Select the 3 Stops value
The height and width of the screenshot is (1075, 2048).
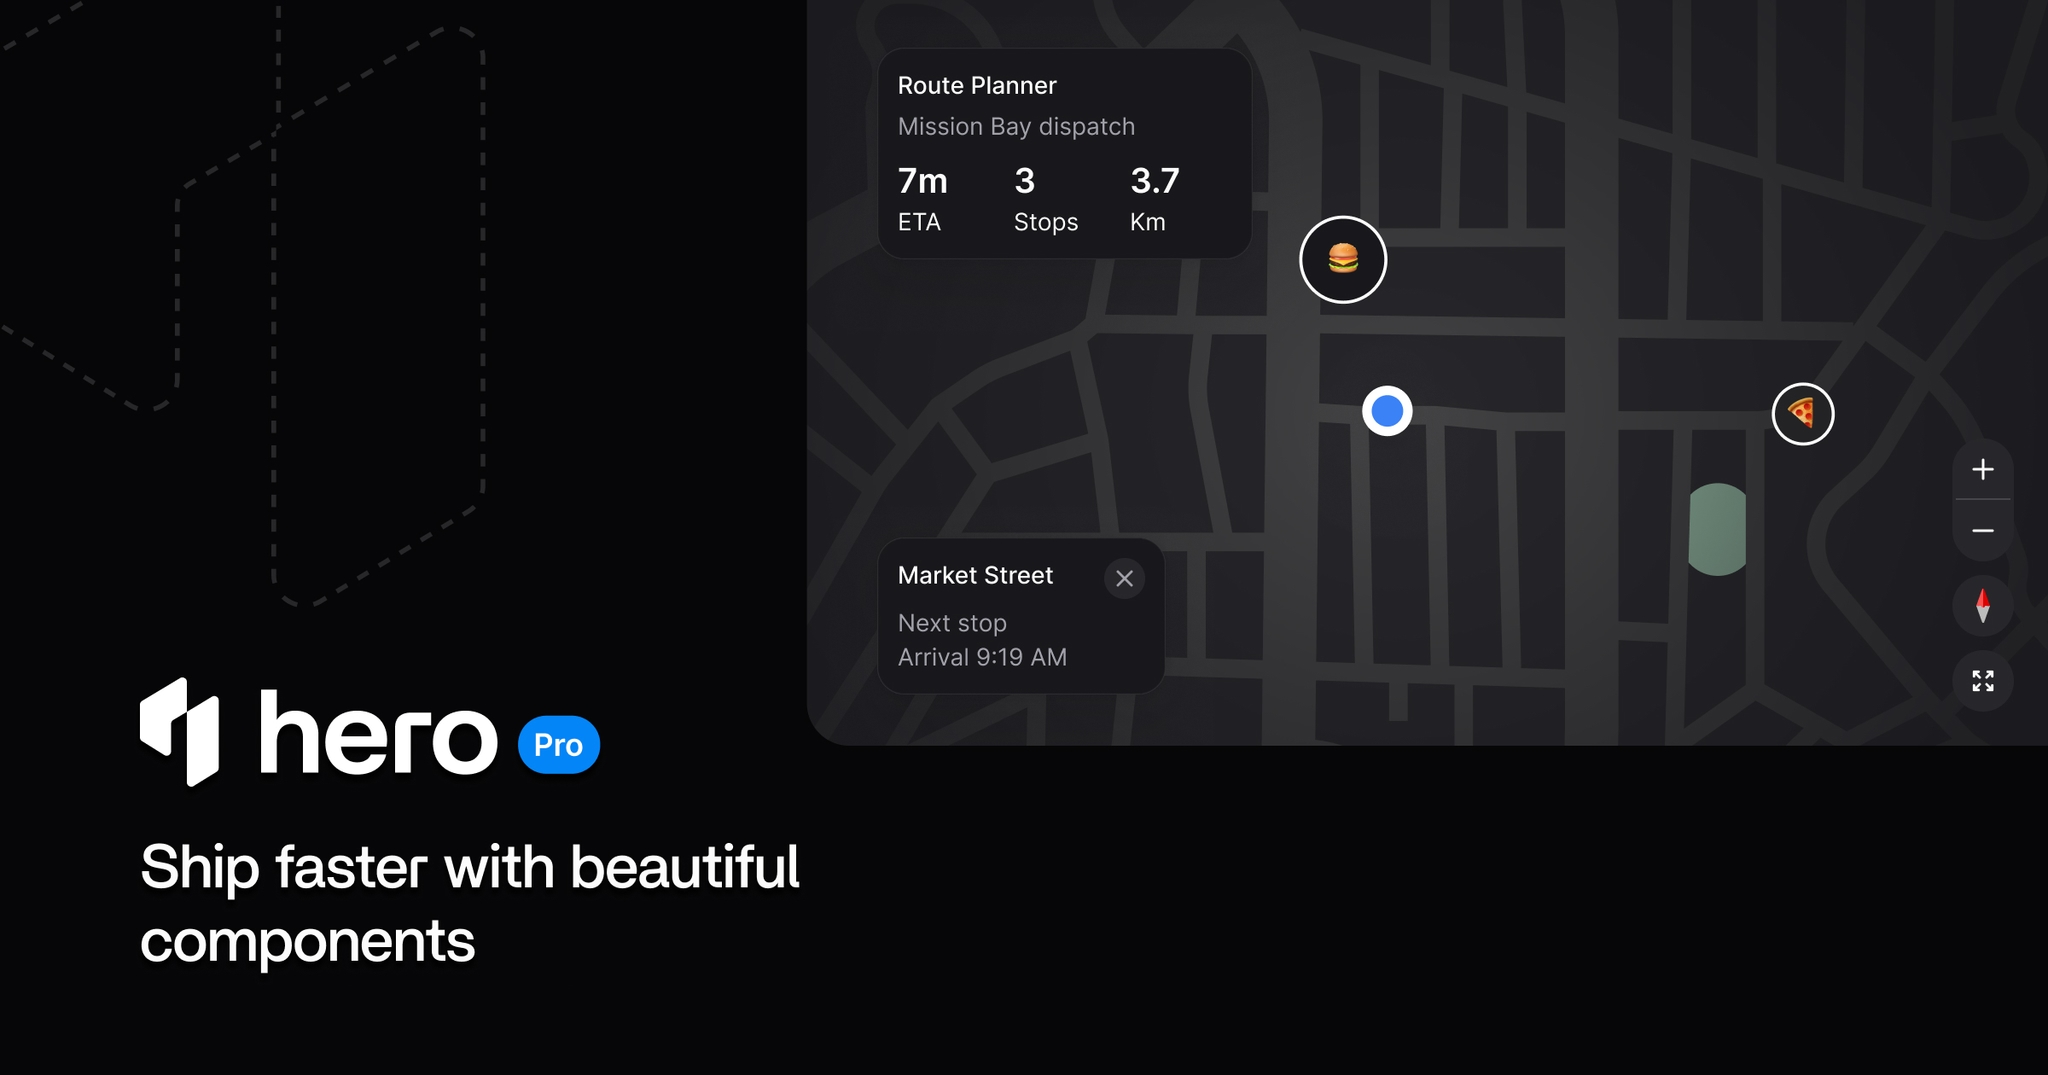click(1025, 181)
